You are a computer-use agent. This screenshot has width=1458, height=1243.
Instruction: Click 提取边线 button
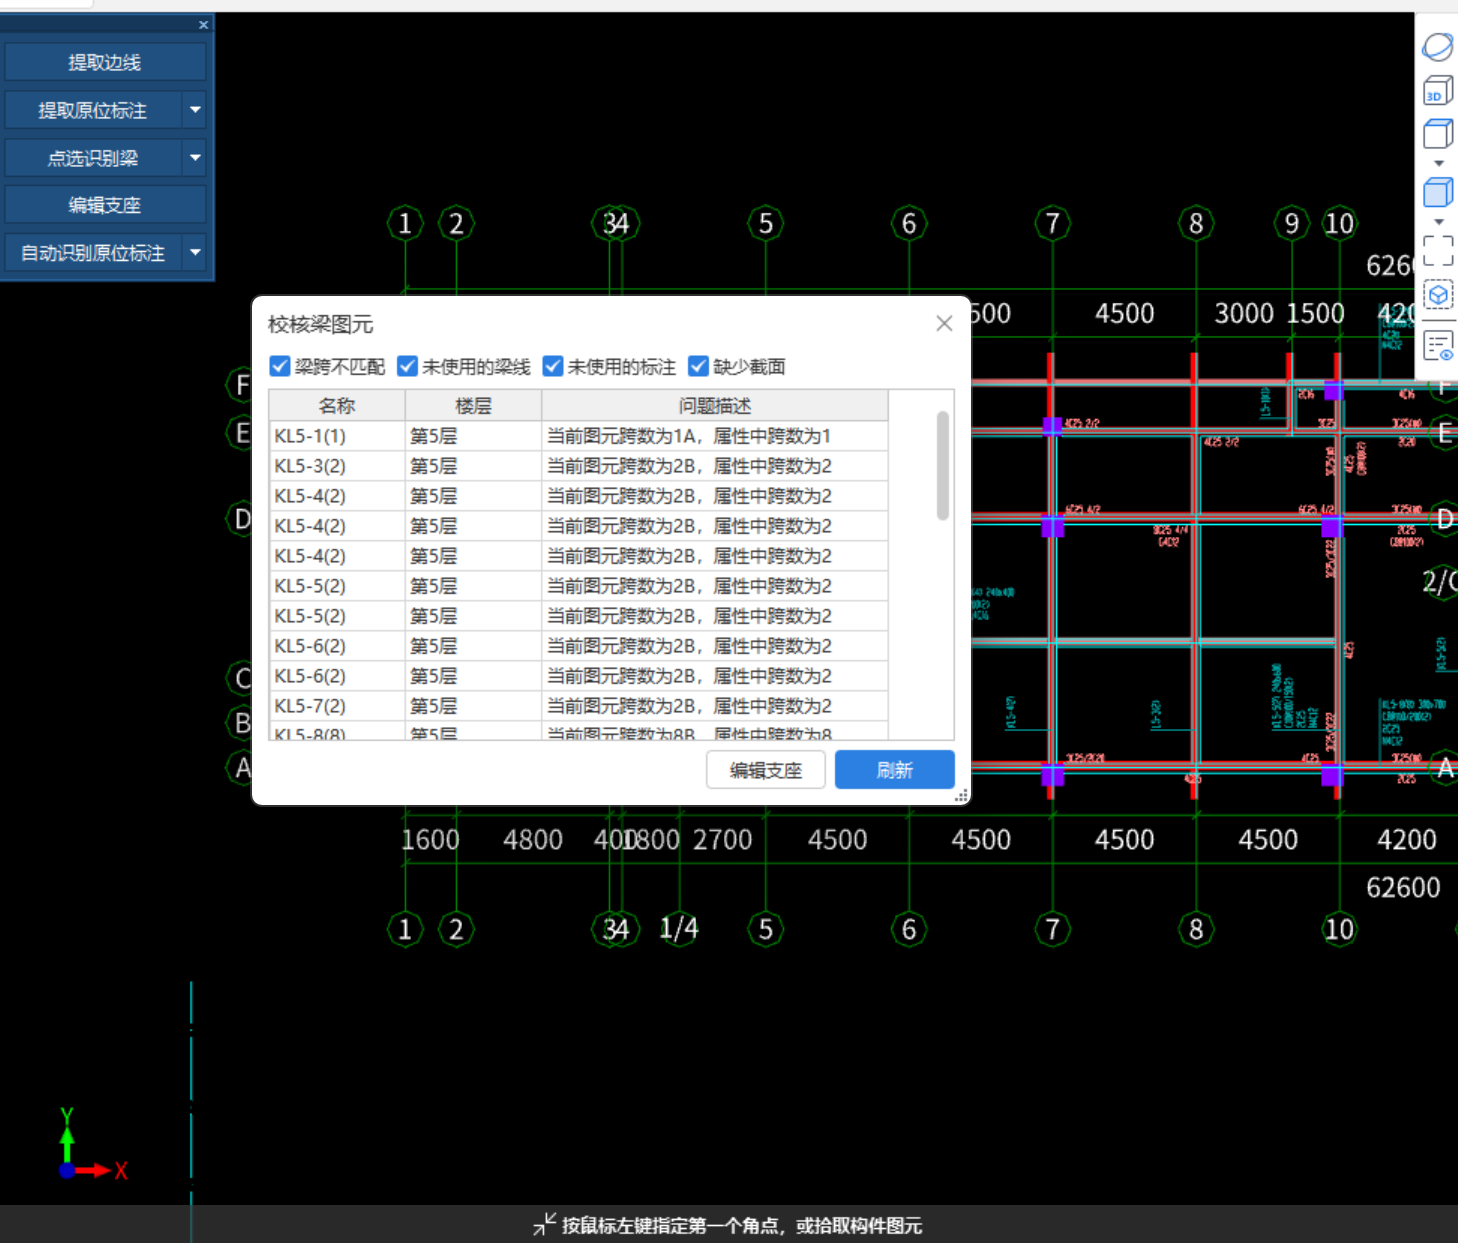pyautogui.click(x=105, y=62)
